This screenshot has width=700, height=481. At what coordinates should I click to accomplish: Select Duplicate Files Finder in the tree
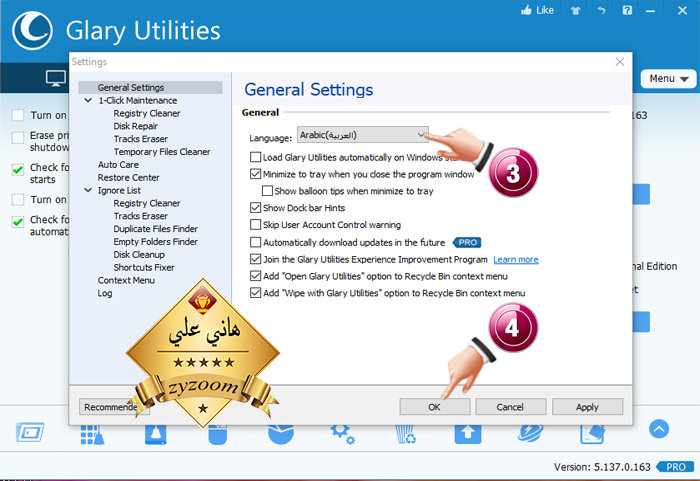pyautogui.click(x=155, y=229)
